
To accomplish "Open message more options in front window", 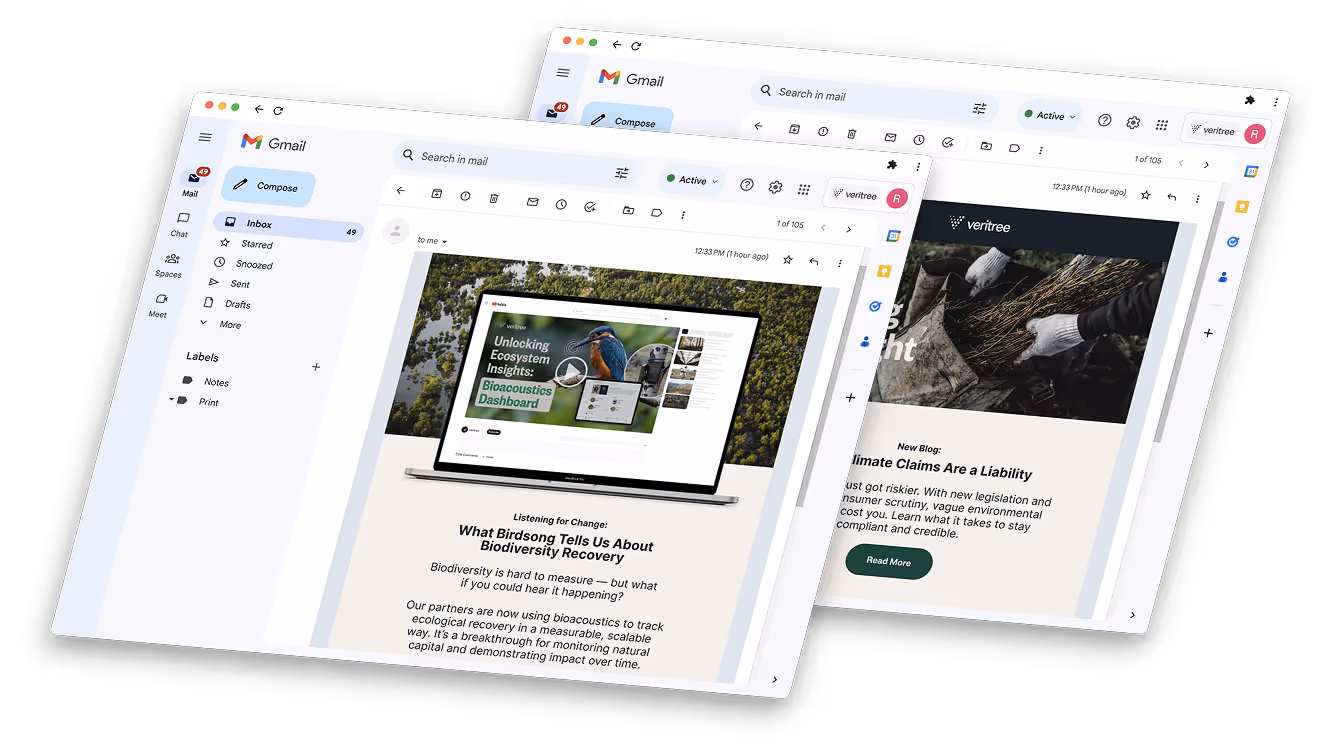I will 840,263.
